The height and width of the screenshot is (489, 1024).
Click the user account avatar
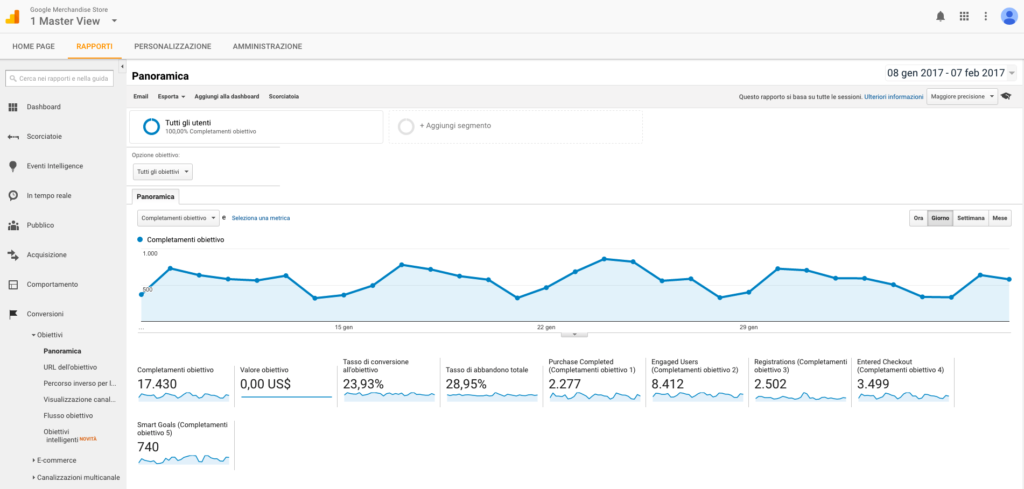(x=1008, y=16)
